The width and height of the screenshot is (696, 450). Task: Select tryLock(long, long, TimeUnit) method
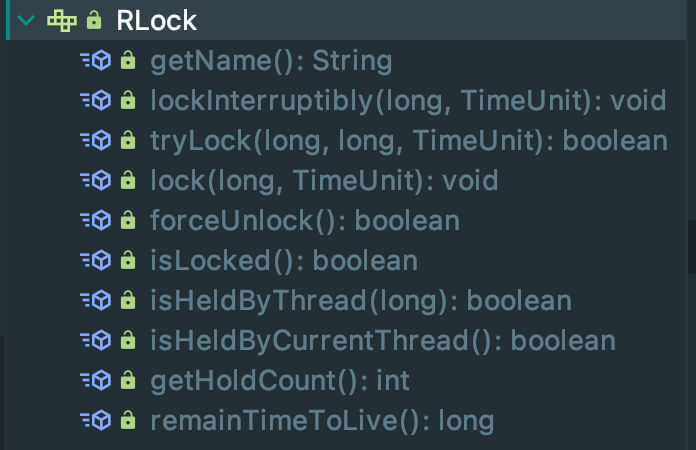click(408, 141)
